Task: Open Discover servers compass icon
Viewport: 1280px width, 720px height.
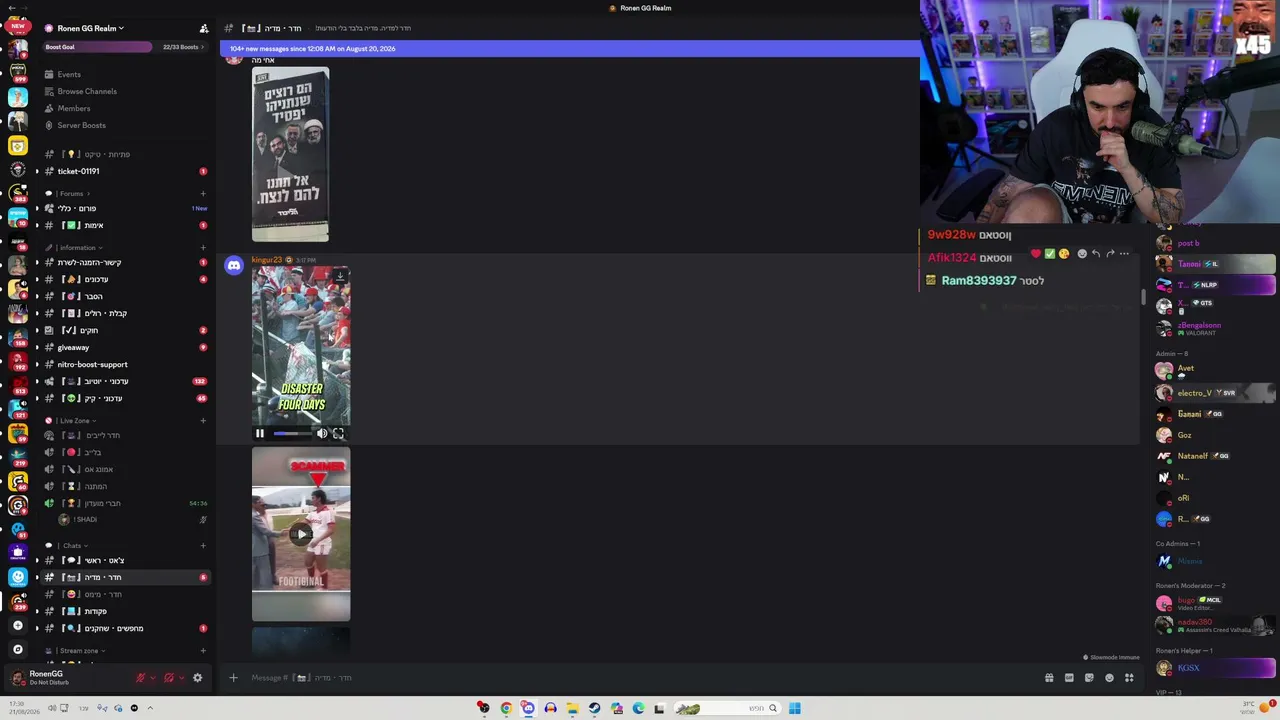Action: click(x=17, y=649)
